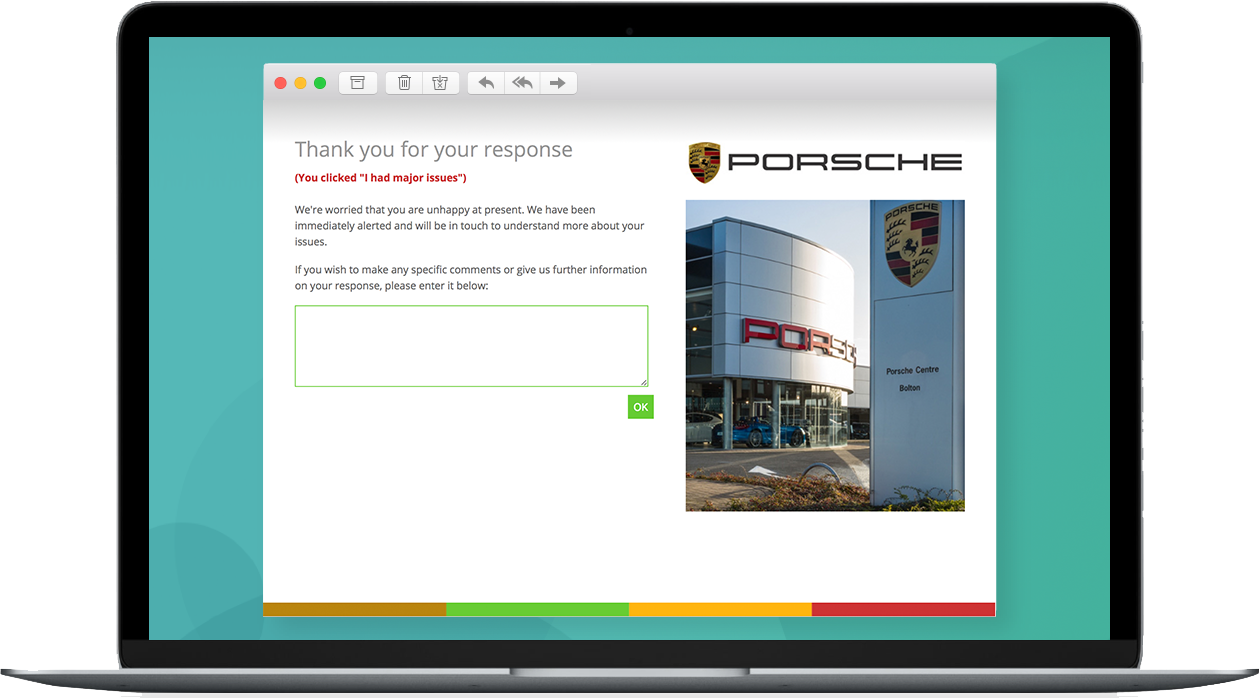Forward the email with the right-arrow icon

[558, 83]
